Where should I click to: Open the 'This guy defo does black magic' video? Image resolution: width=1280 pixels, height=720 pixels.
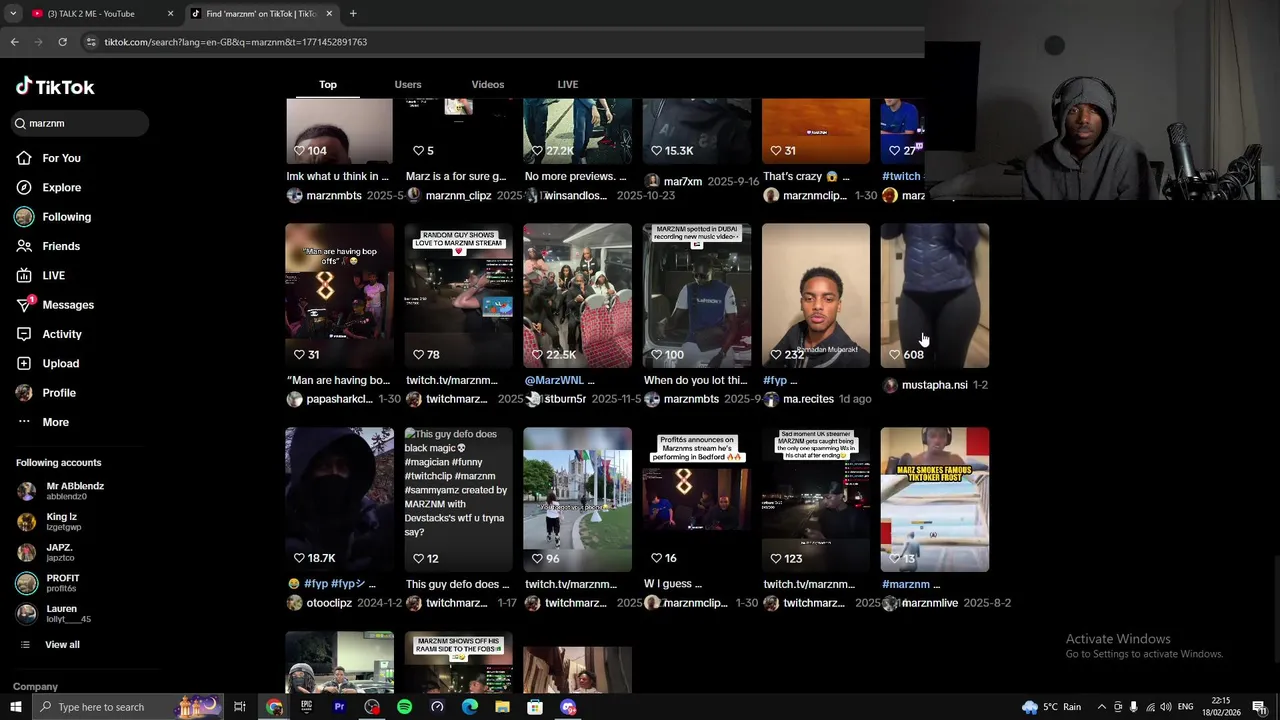click(x=458, y=499)
